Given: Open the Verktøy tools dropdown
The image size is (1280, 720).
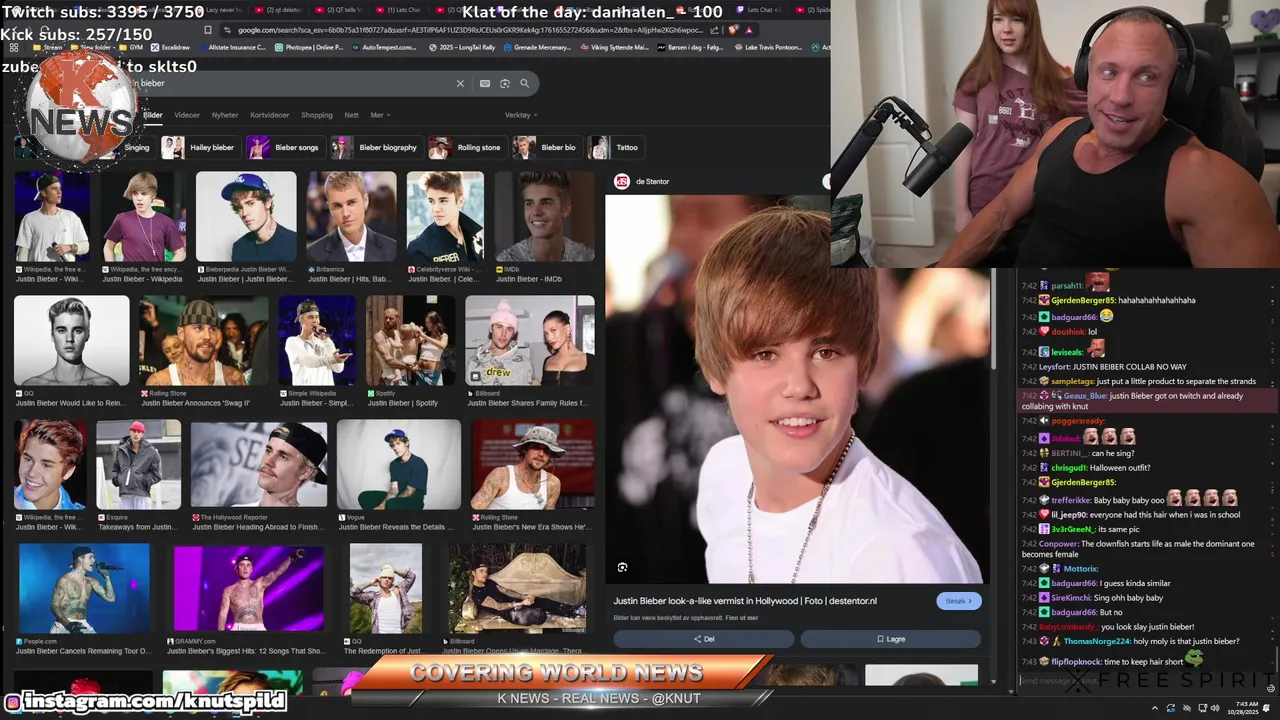Looking at the screenshot, I should coord(520,115).
